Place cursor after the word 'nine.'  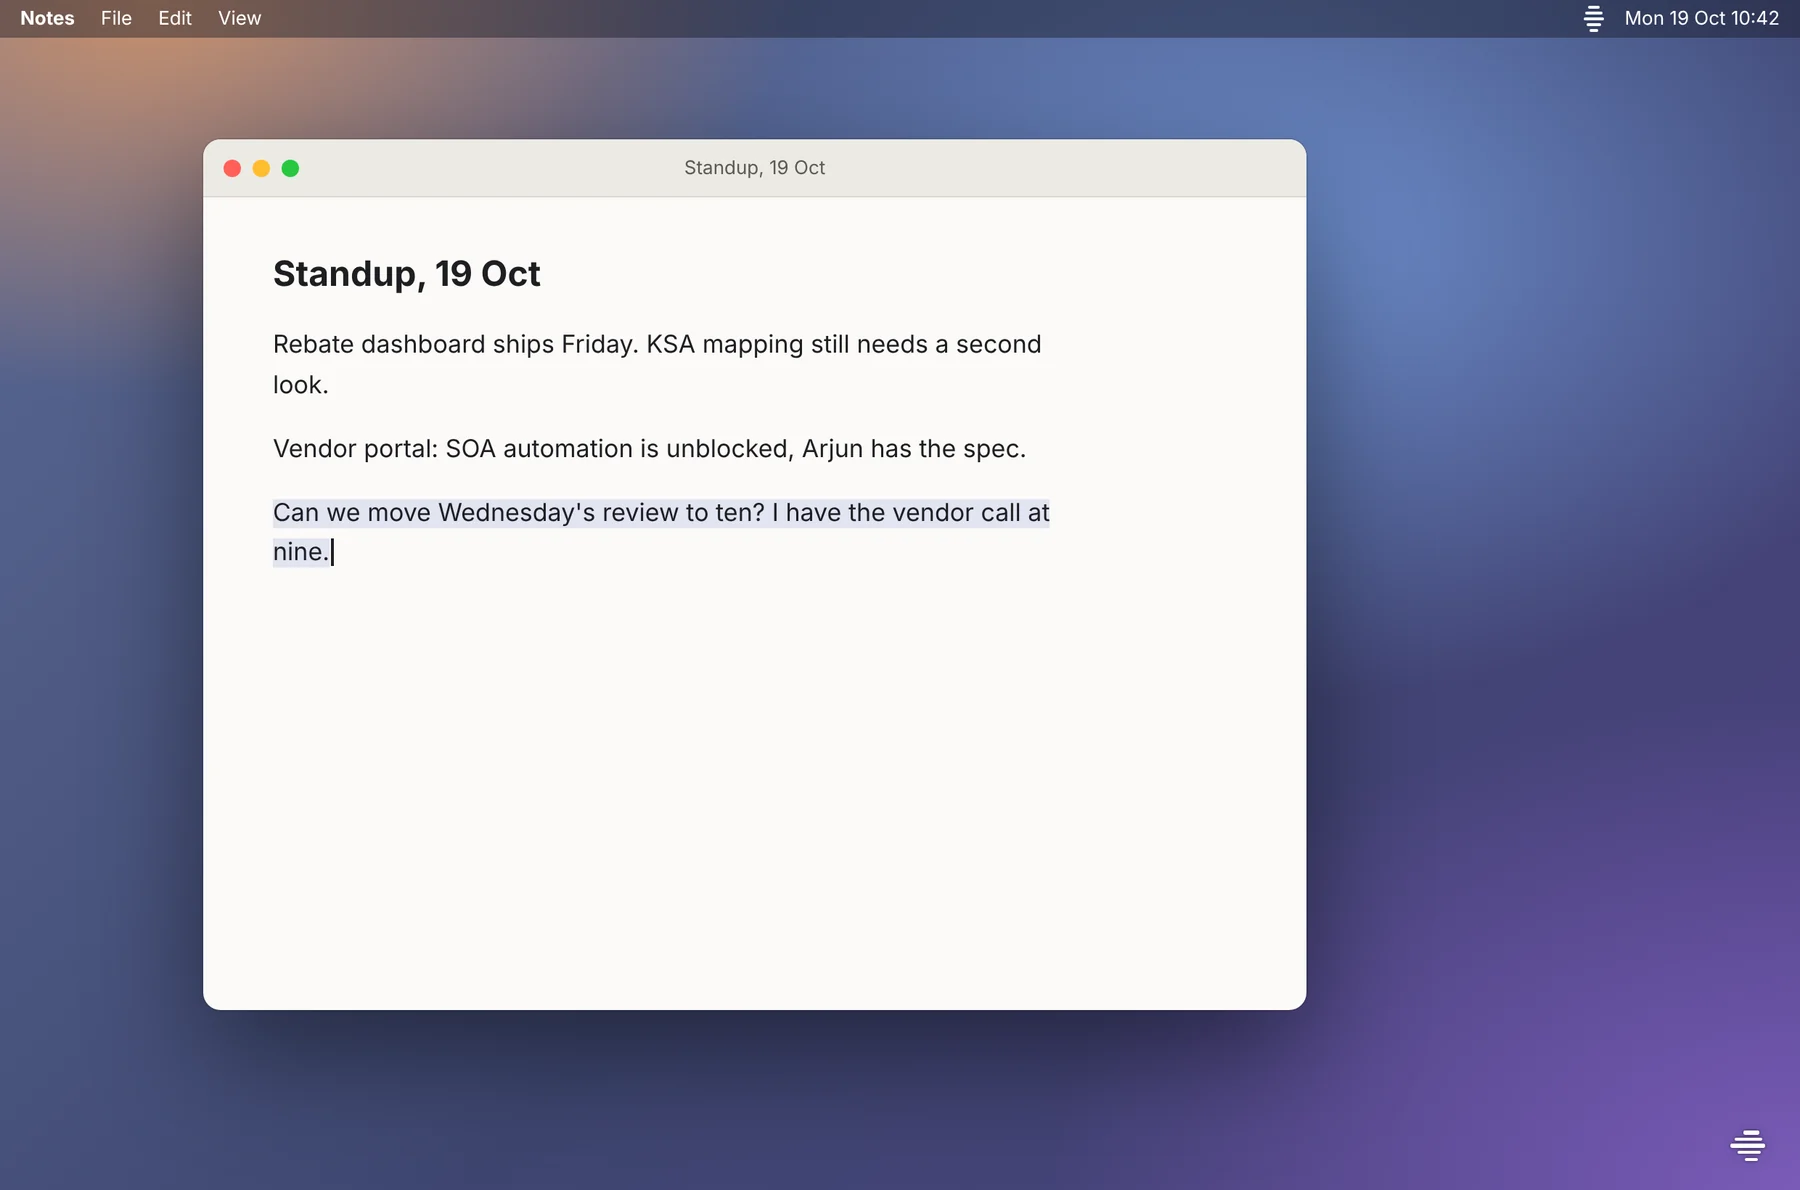pos(331,552)
